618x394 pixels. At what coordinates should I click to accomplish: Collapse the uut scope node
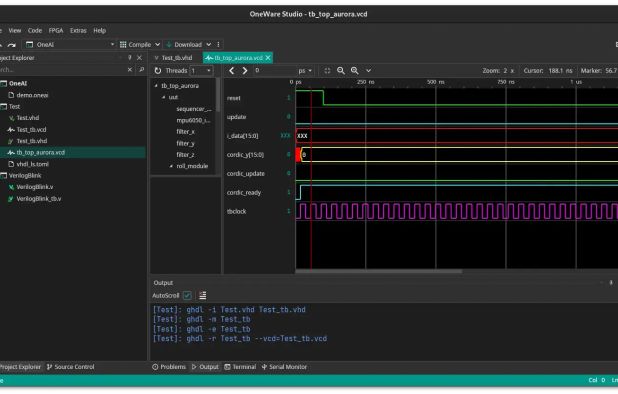click(x=164, y=97)
